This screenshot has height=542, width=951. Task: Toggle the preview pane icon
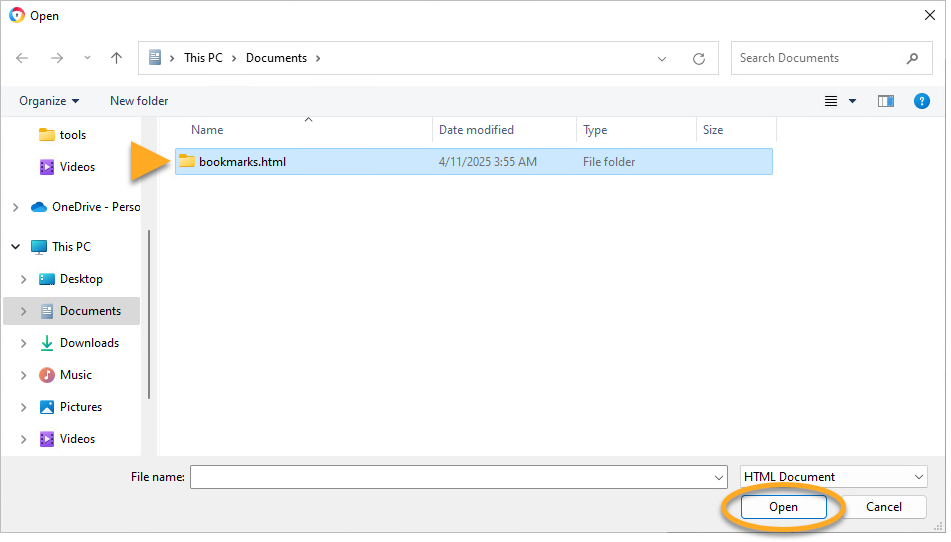pos(885,101)
